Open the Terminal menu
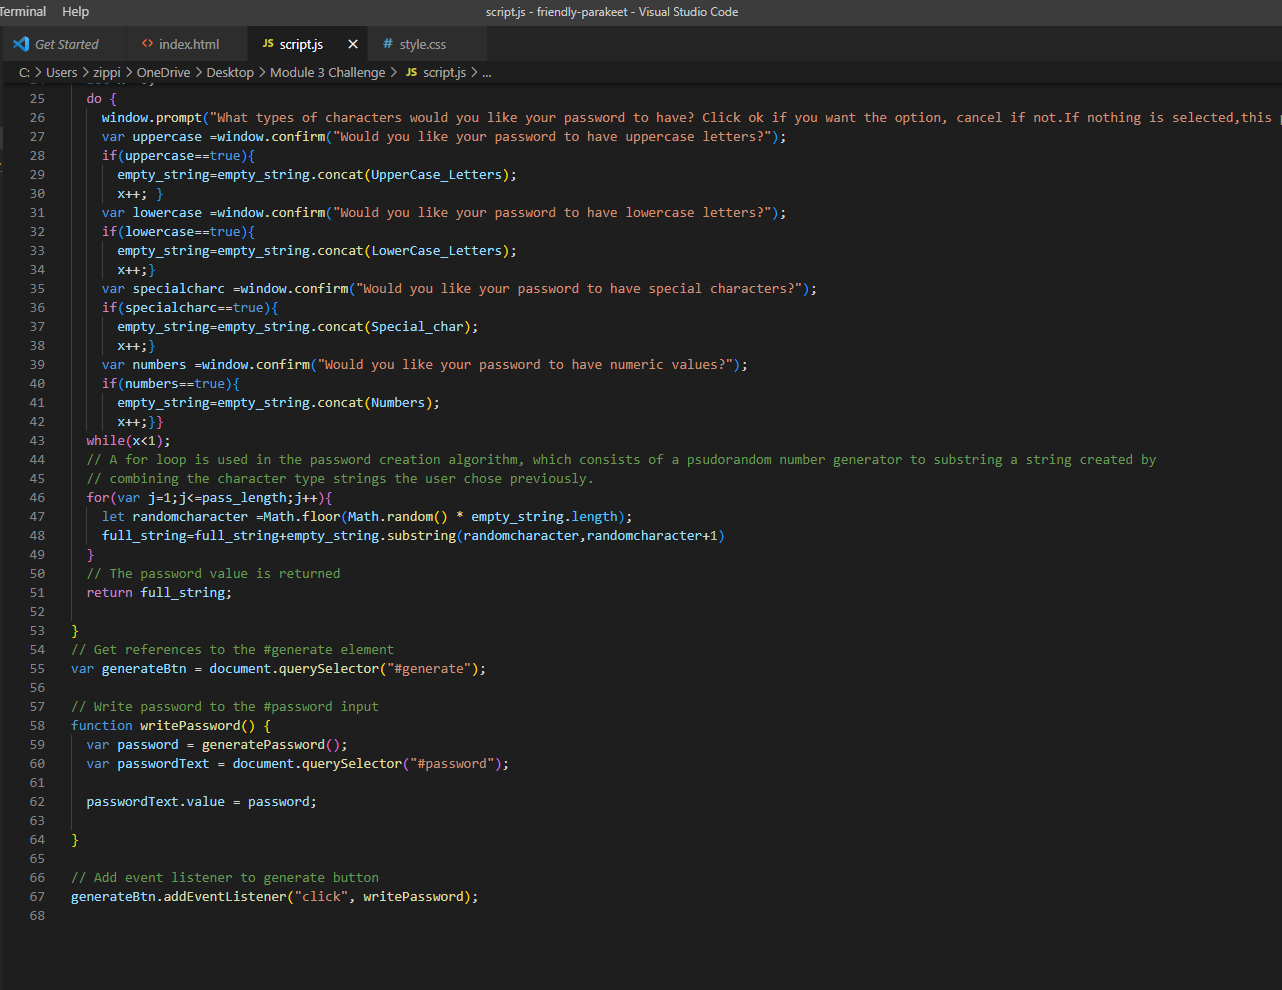 tap(23, 12)
